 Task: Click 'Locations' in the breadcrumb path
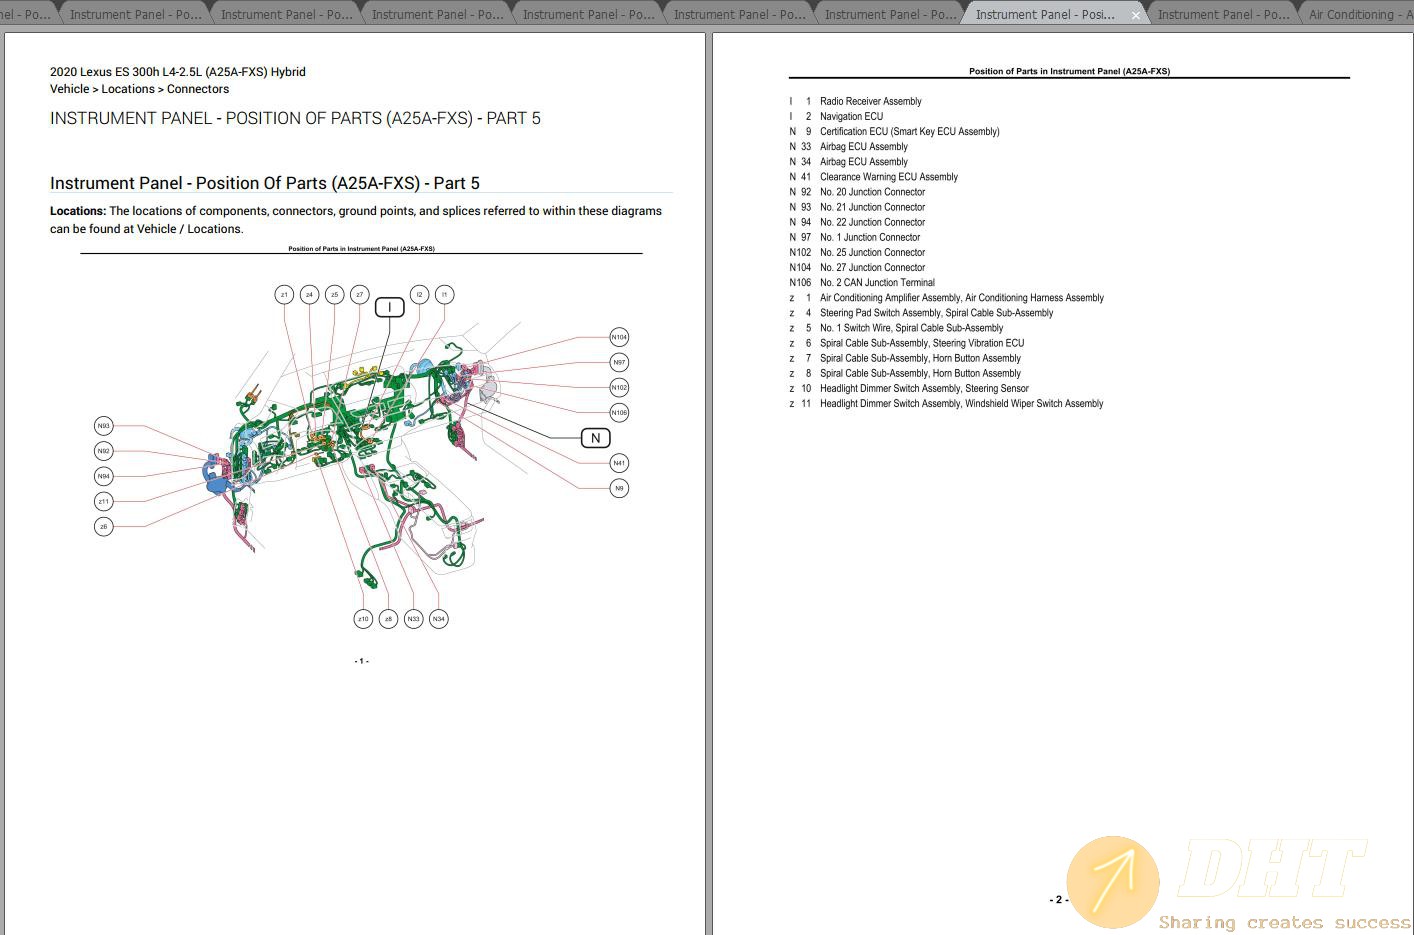128,89
